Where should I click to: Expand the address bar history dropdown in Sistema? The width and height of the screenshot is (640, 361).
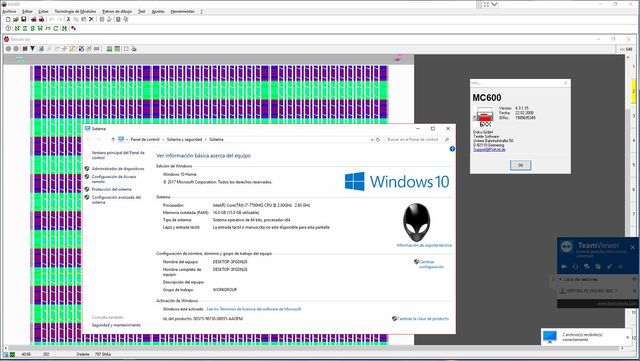[x=372, y=140]
